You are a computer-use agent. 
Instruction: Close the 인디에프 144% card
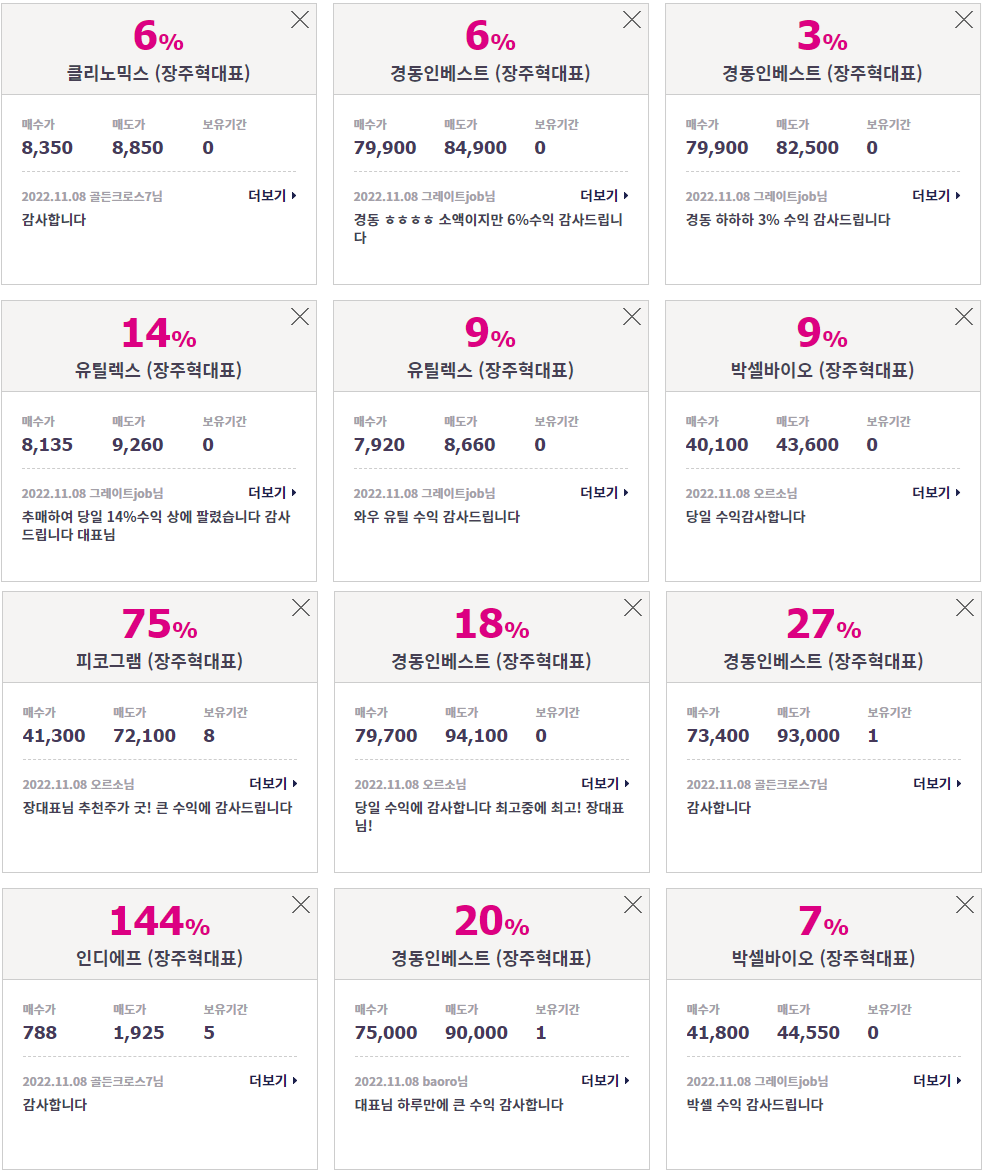(301, 905)
